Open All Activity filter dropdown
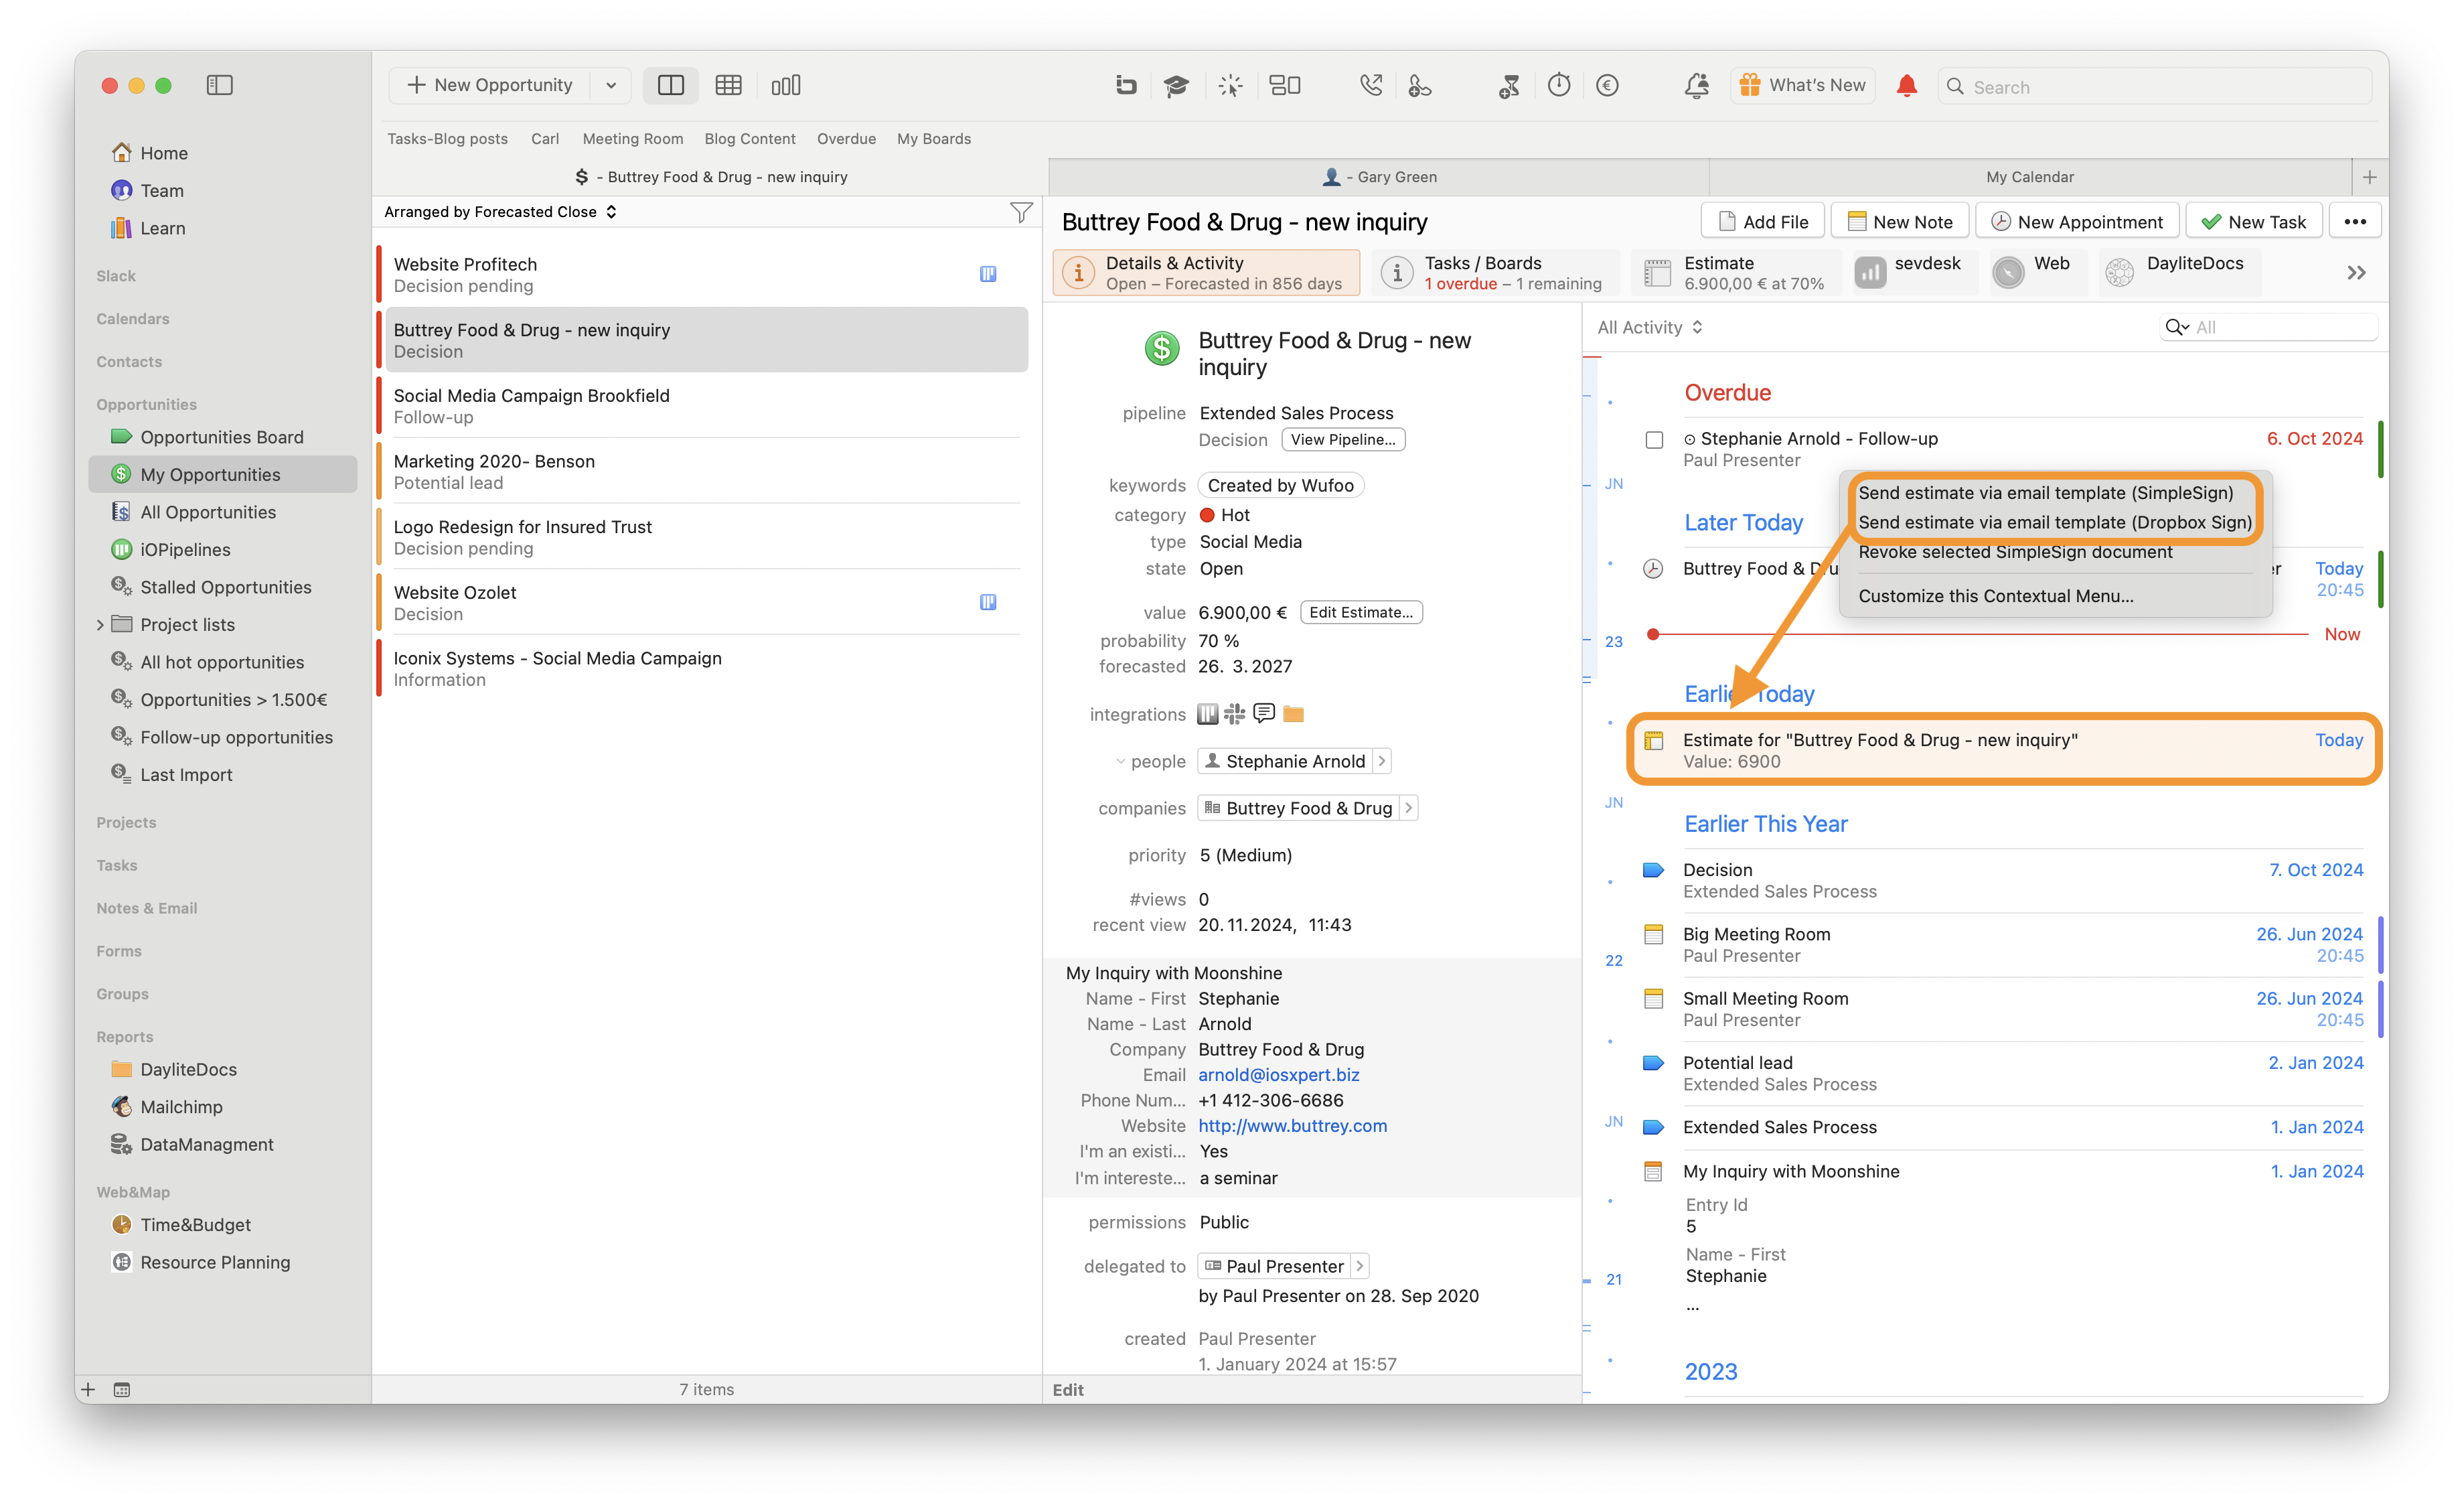The height and width of the screenshot is (1503, 2464). tap(1649, 328)
